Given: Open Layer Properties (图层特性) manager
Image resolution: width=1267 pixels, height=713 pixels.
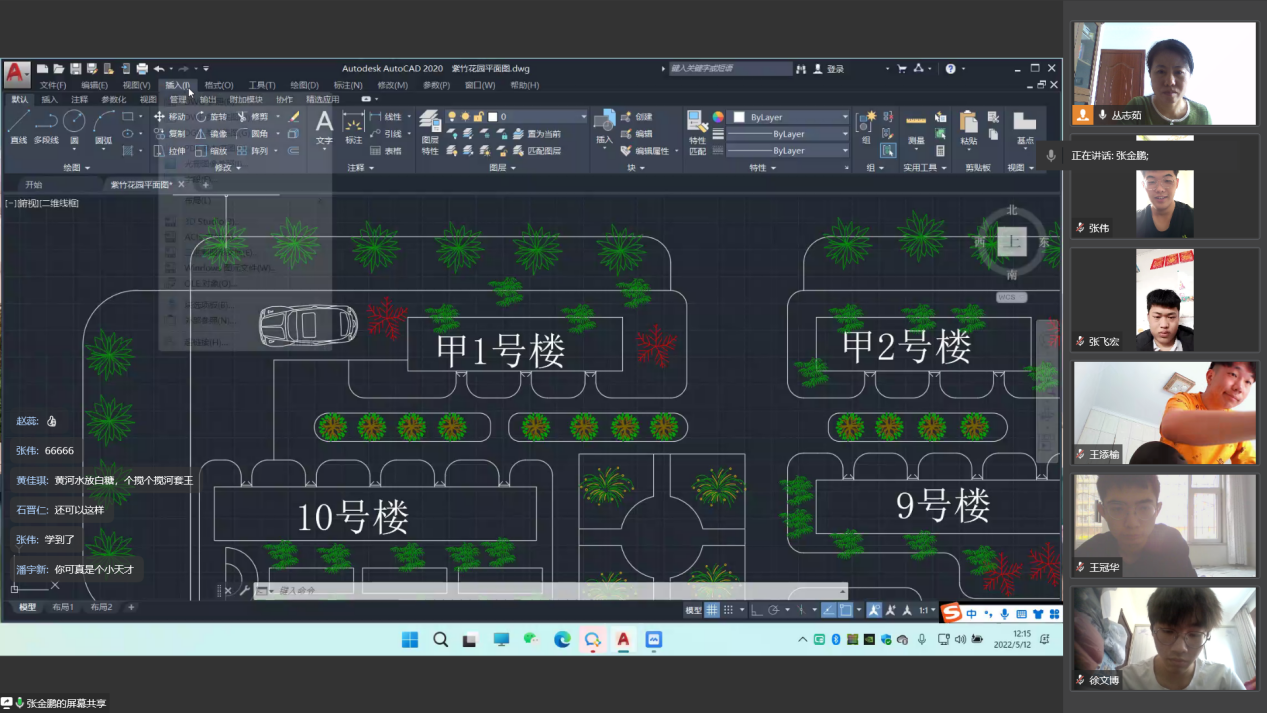Looking at the screenshot, I should point(430,129).
